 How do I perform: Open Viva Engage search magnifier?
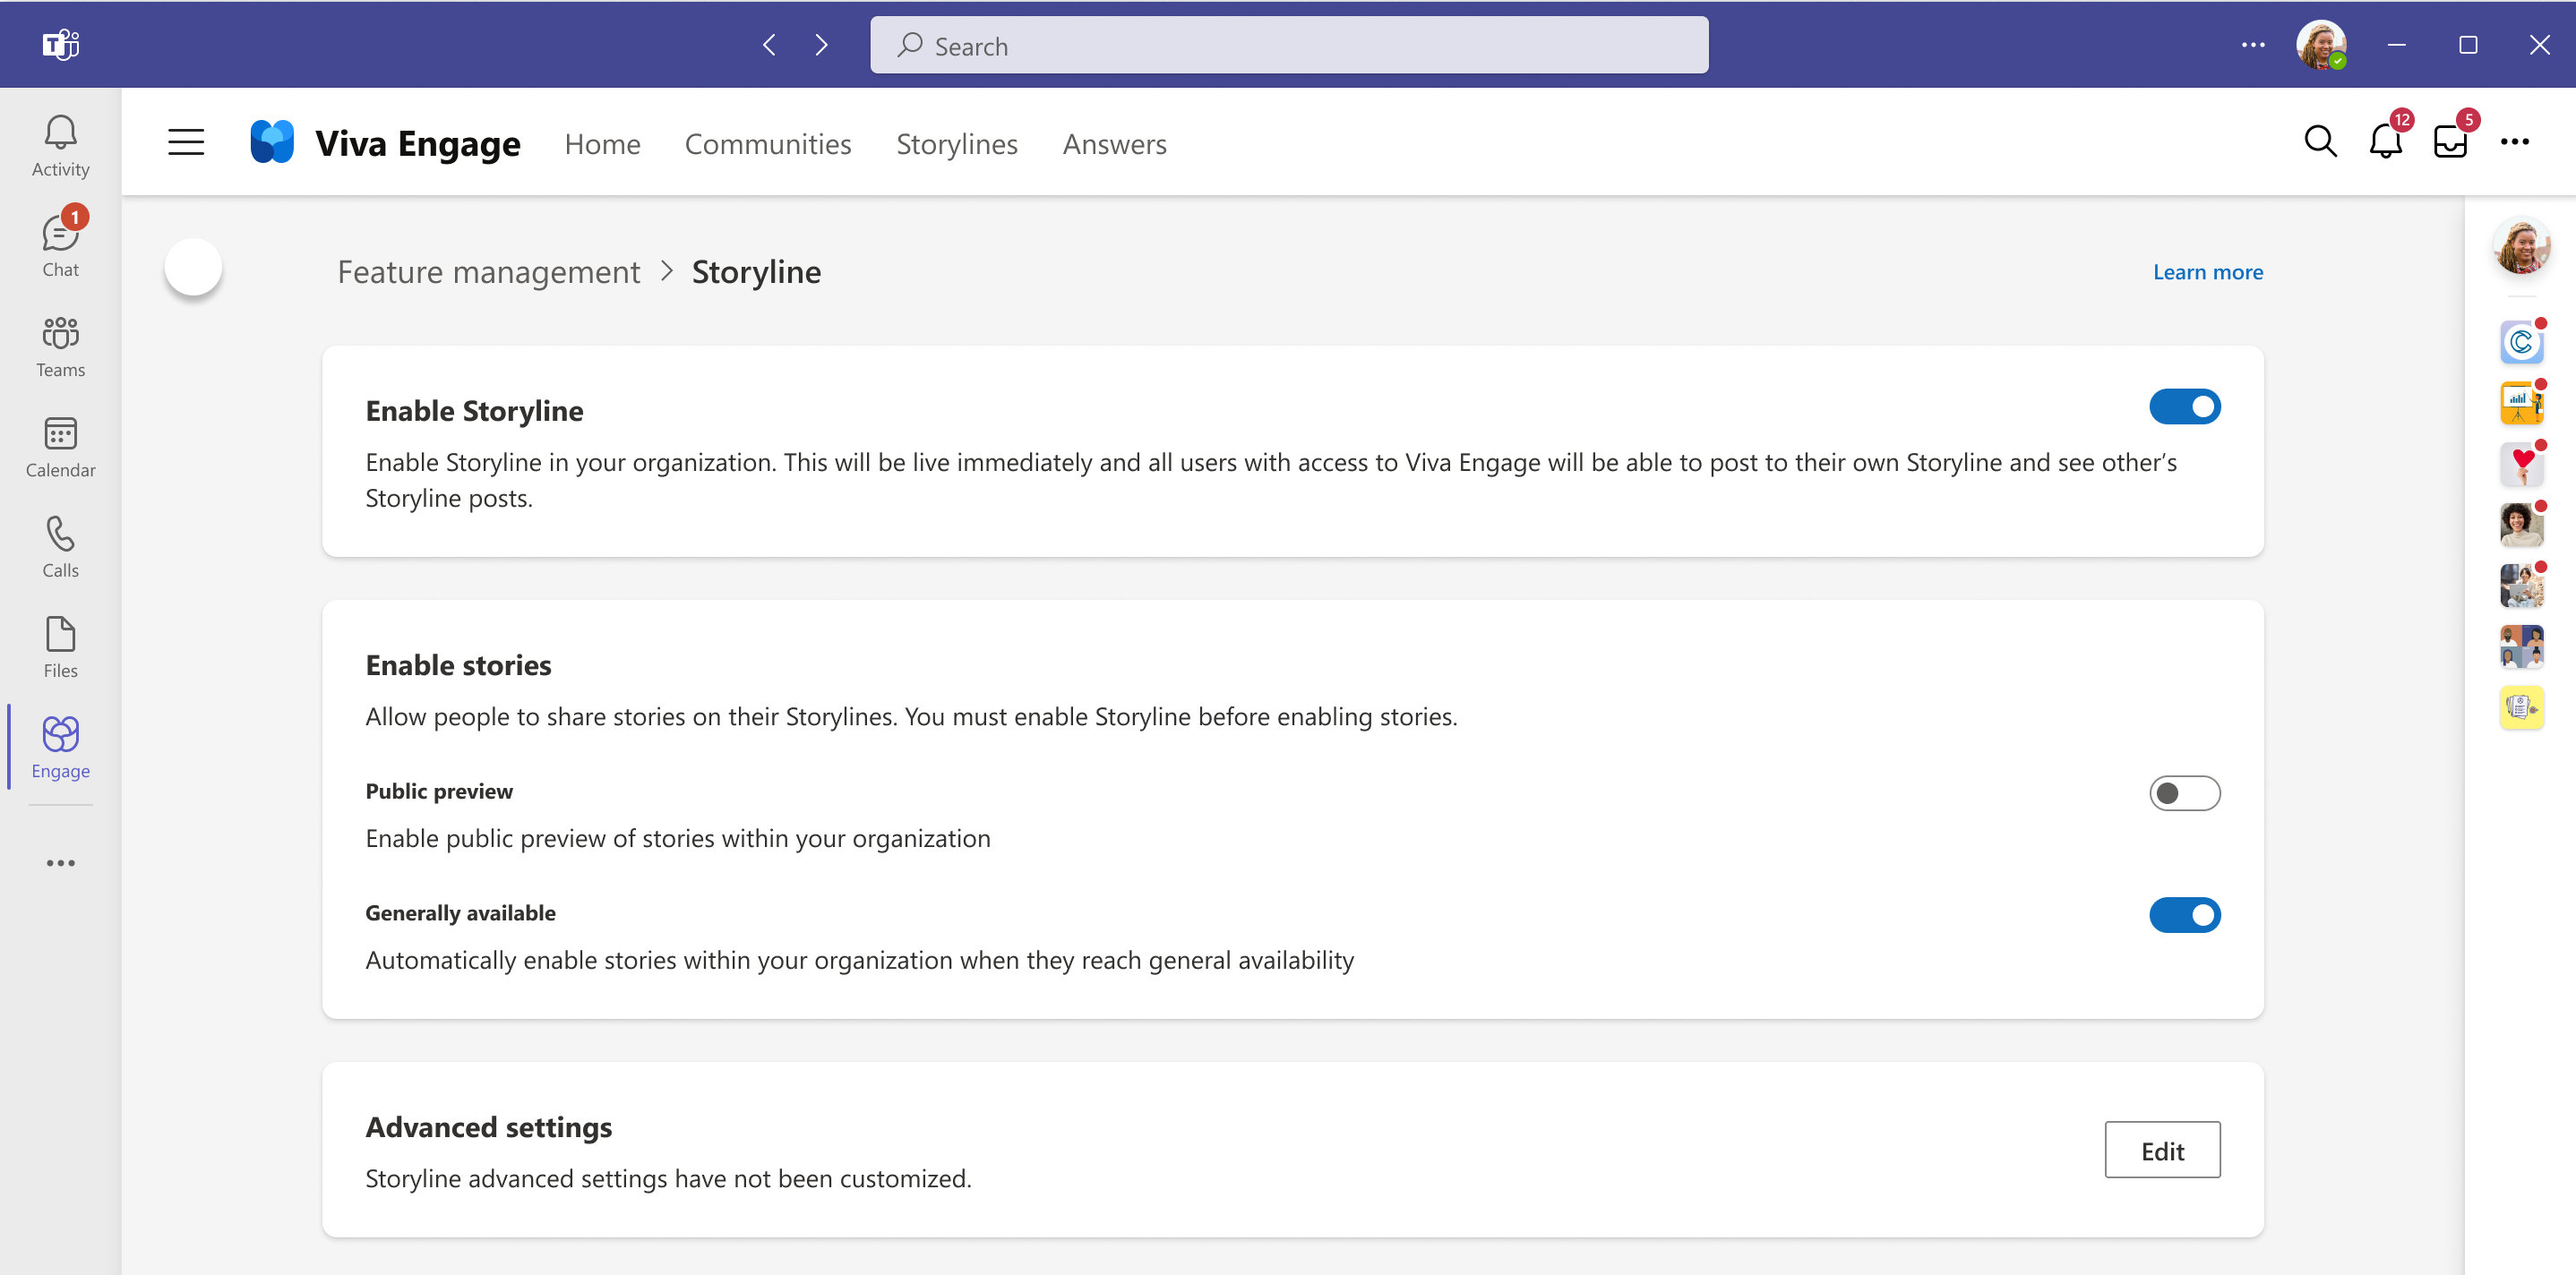pos(2320,142)
